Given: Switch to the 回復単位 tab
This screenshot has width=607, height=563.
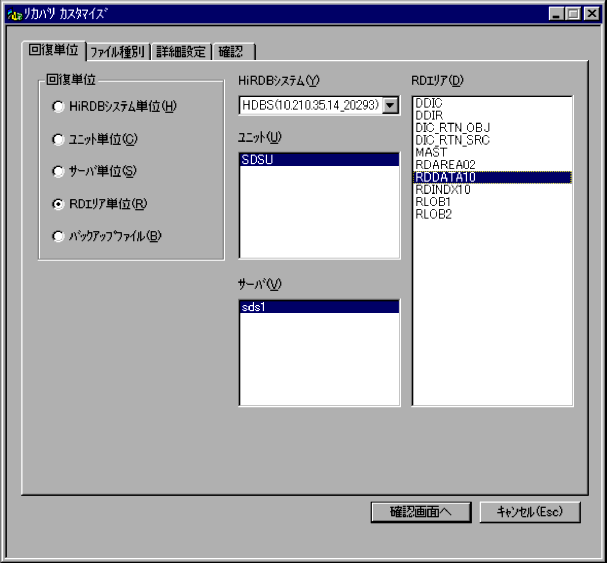Looking at the screenshot, I should click(53, 50).
